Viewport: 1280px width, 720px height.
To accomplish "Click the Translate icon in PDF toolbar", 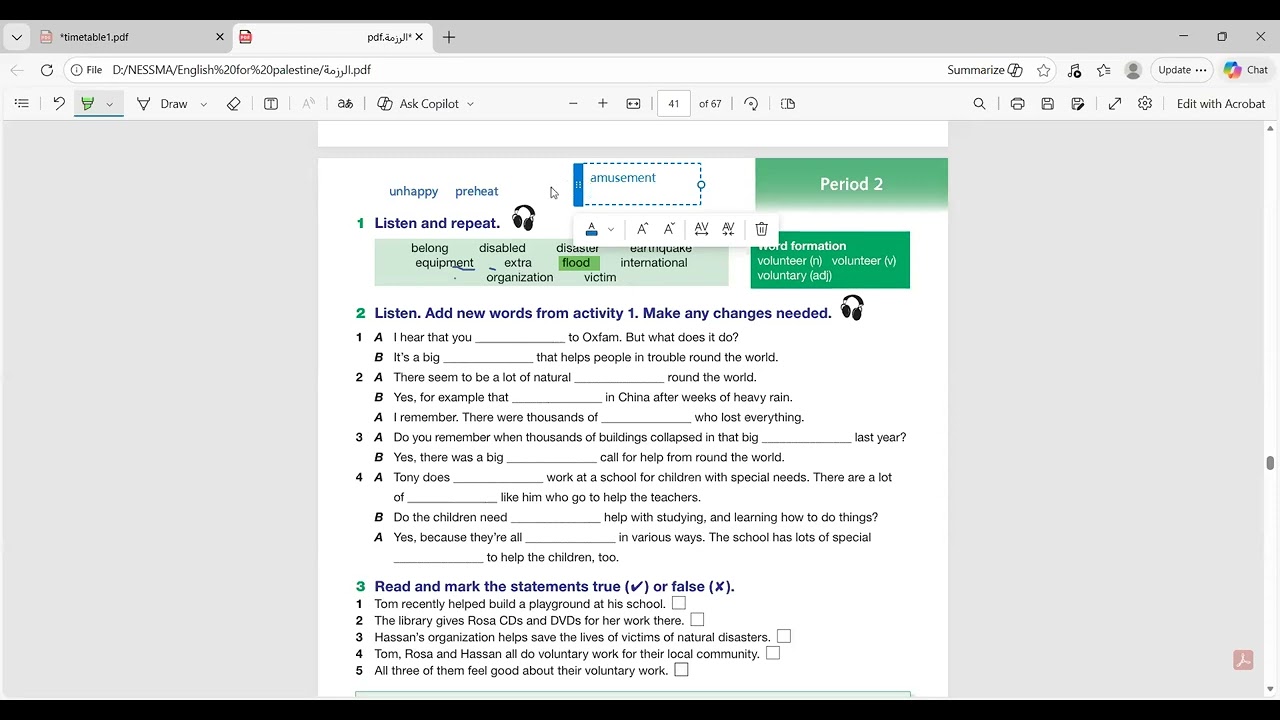I will (345, 104).
